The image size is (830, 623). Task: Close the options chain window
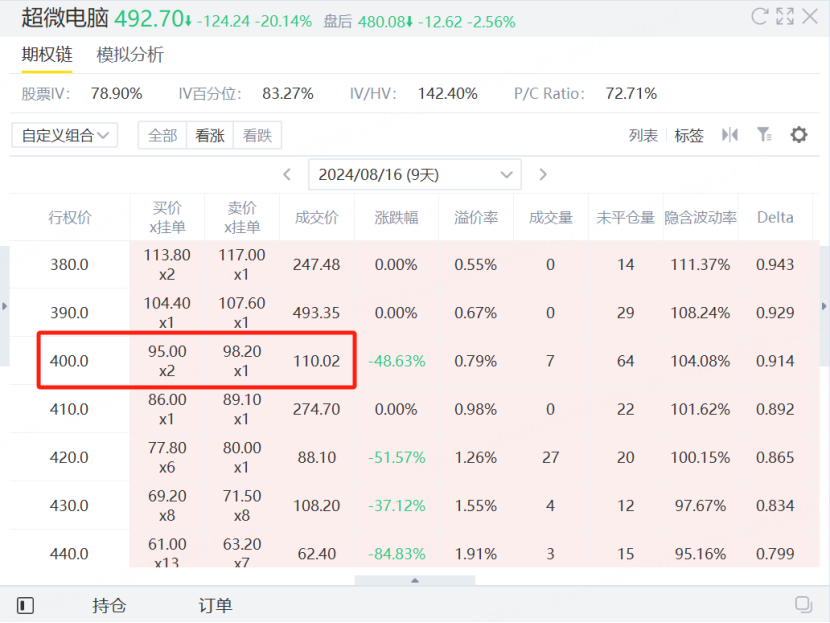(810, 16)
